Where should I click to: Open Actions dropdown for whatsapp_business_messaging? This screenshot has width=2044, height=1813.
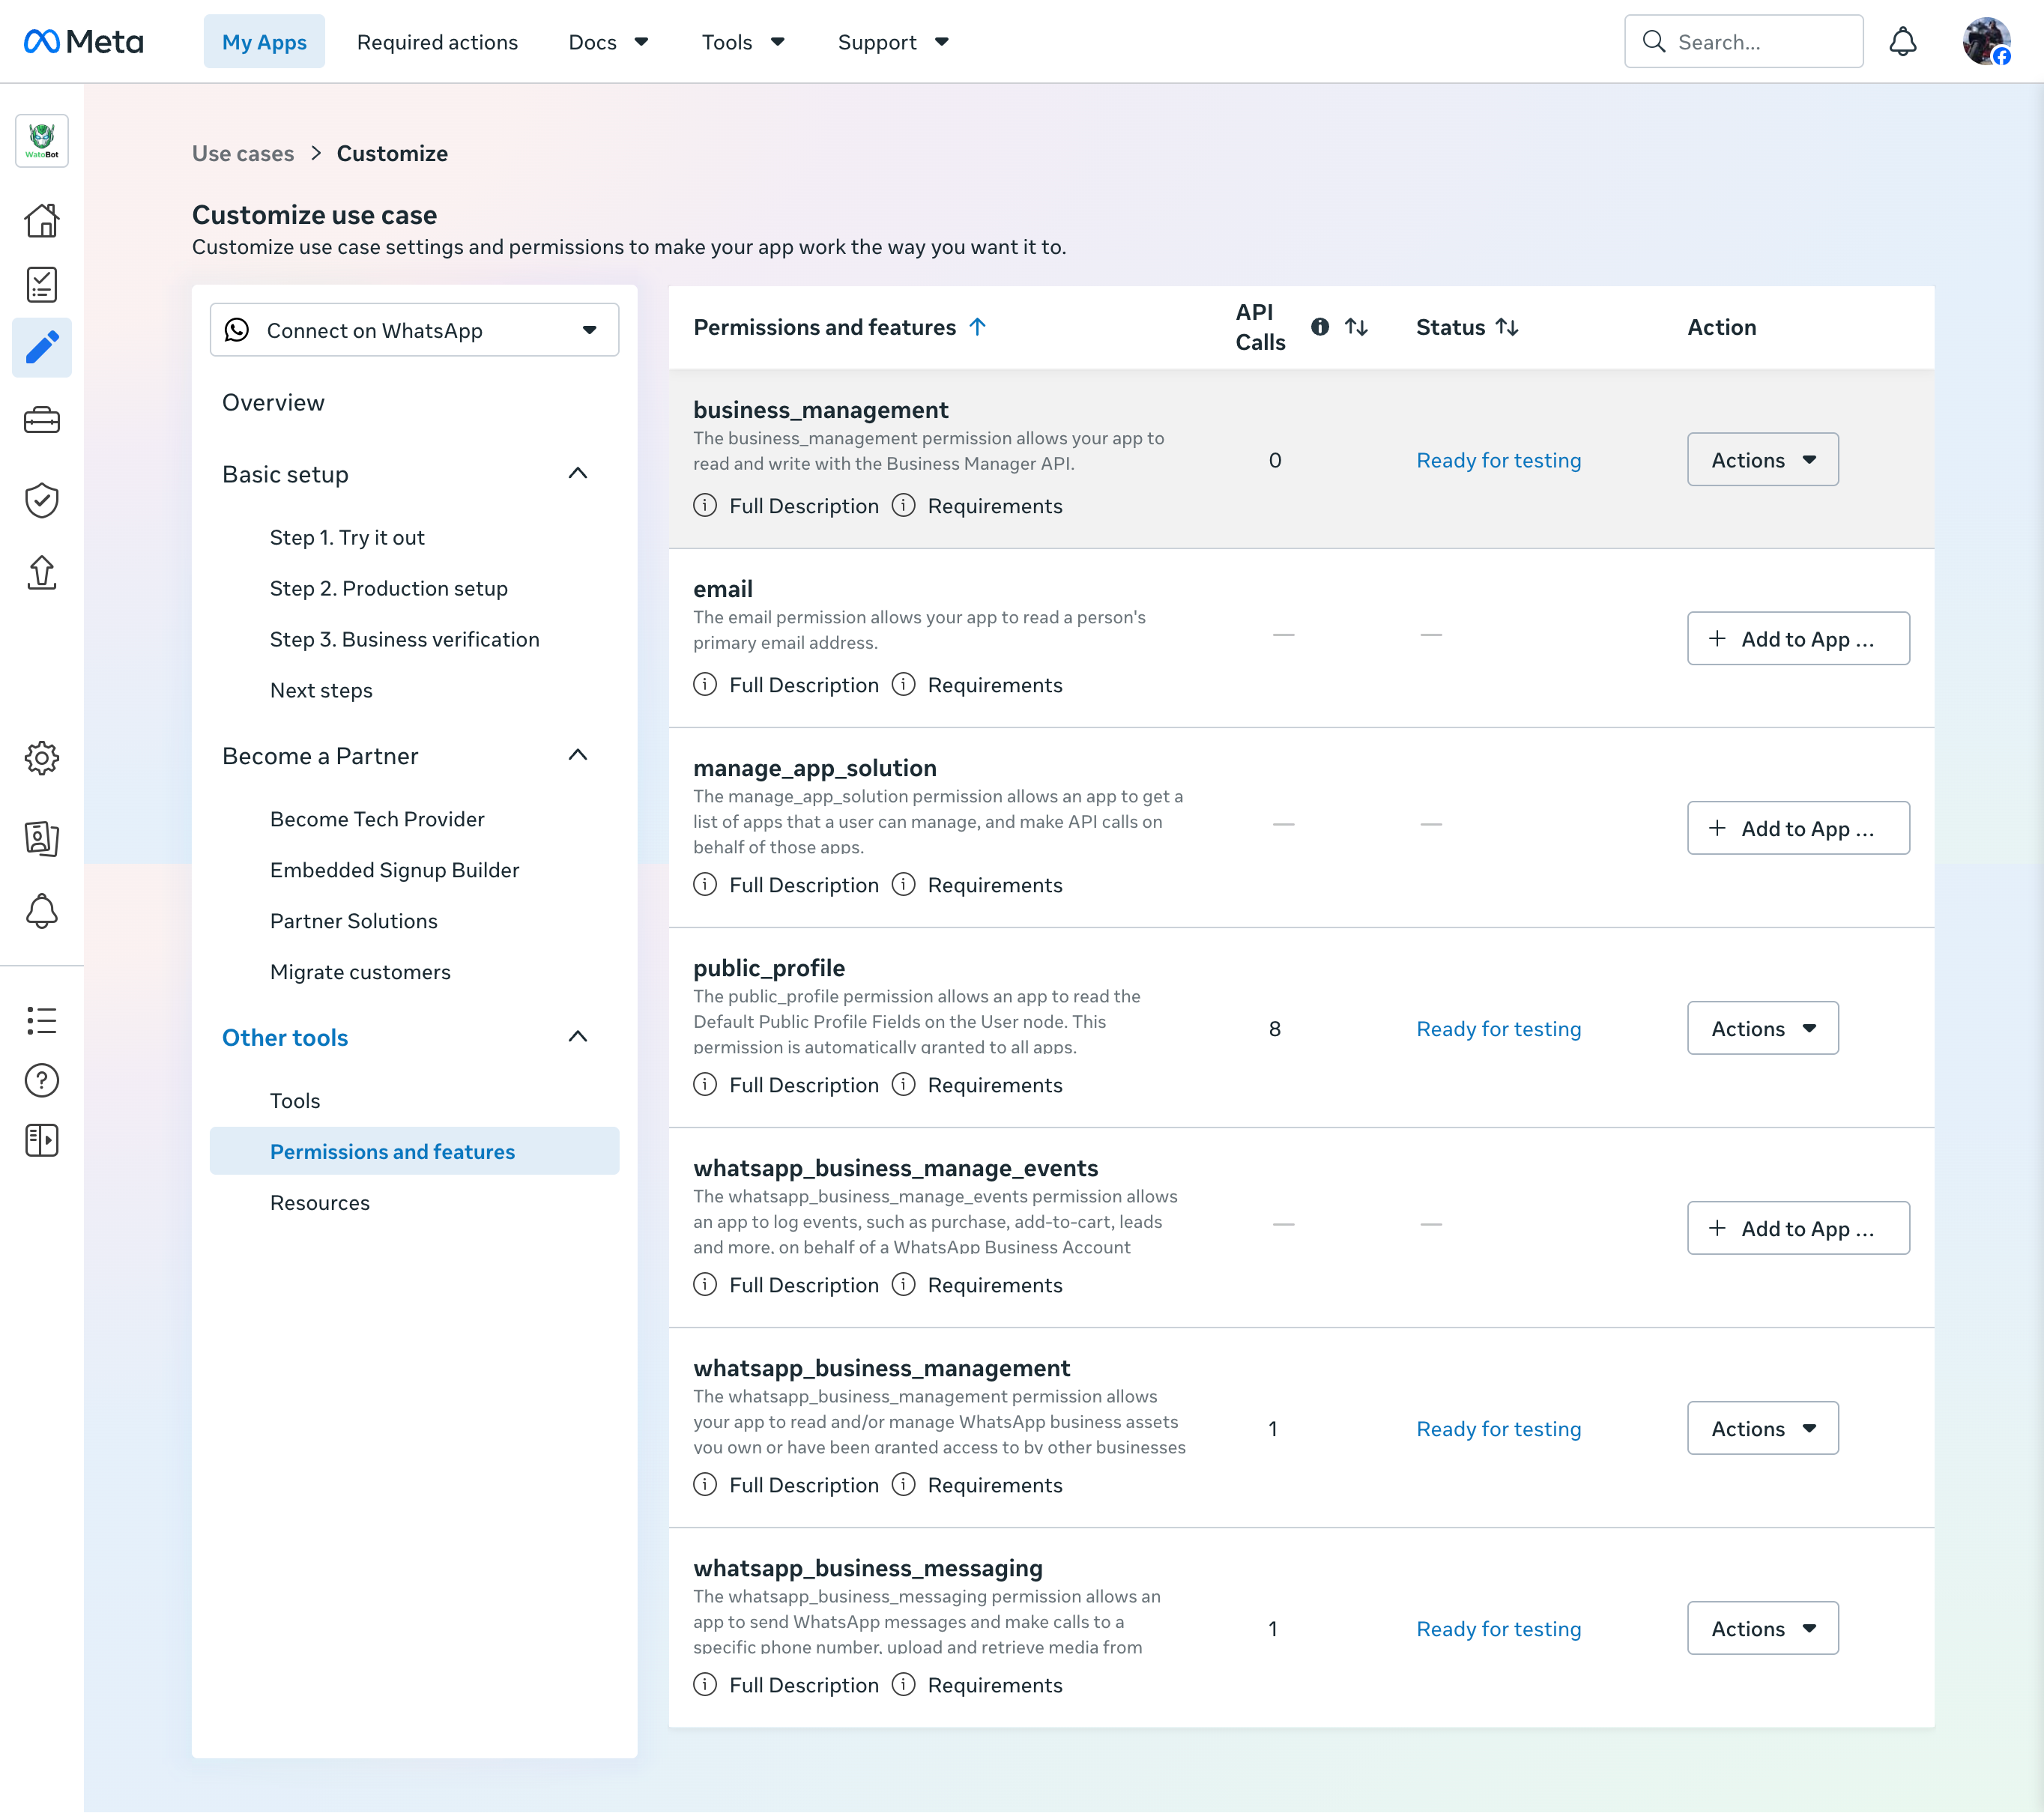click(x=1763, y=1628)
